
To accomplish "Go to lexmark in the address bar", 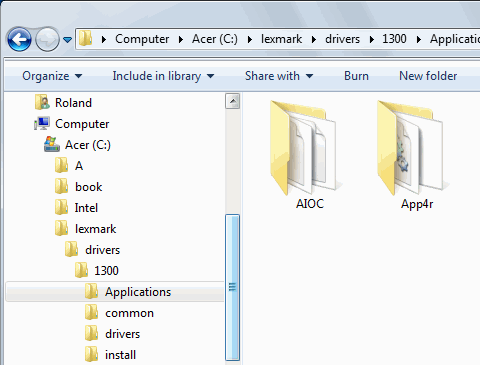I will pos(281,39).
